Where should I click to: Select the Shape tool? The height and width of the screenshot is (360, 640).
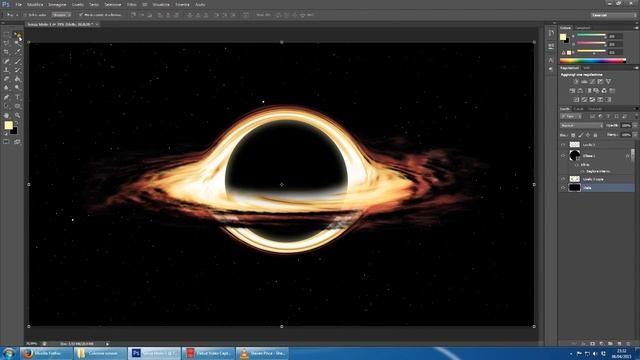18,106
